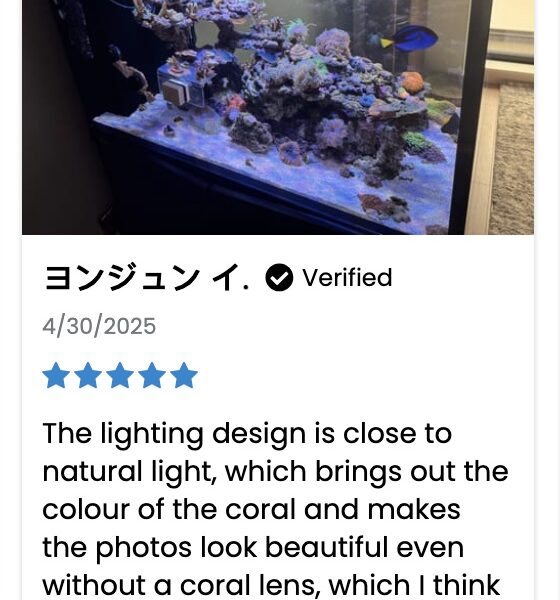The width and height of the screenshot is (560, 600).
Task: Click the blue tang fish in photo
Action: (x=406, y=39)
